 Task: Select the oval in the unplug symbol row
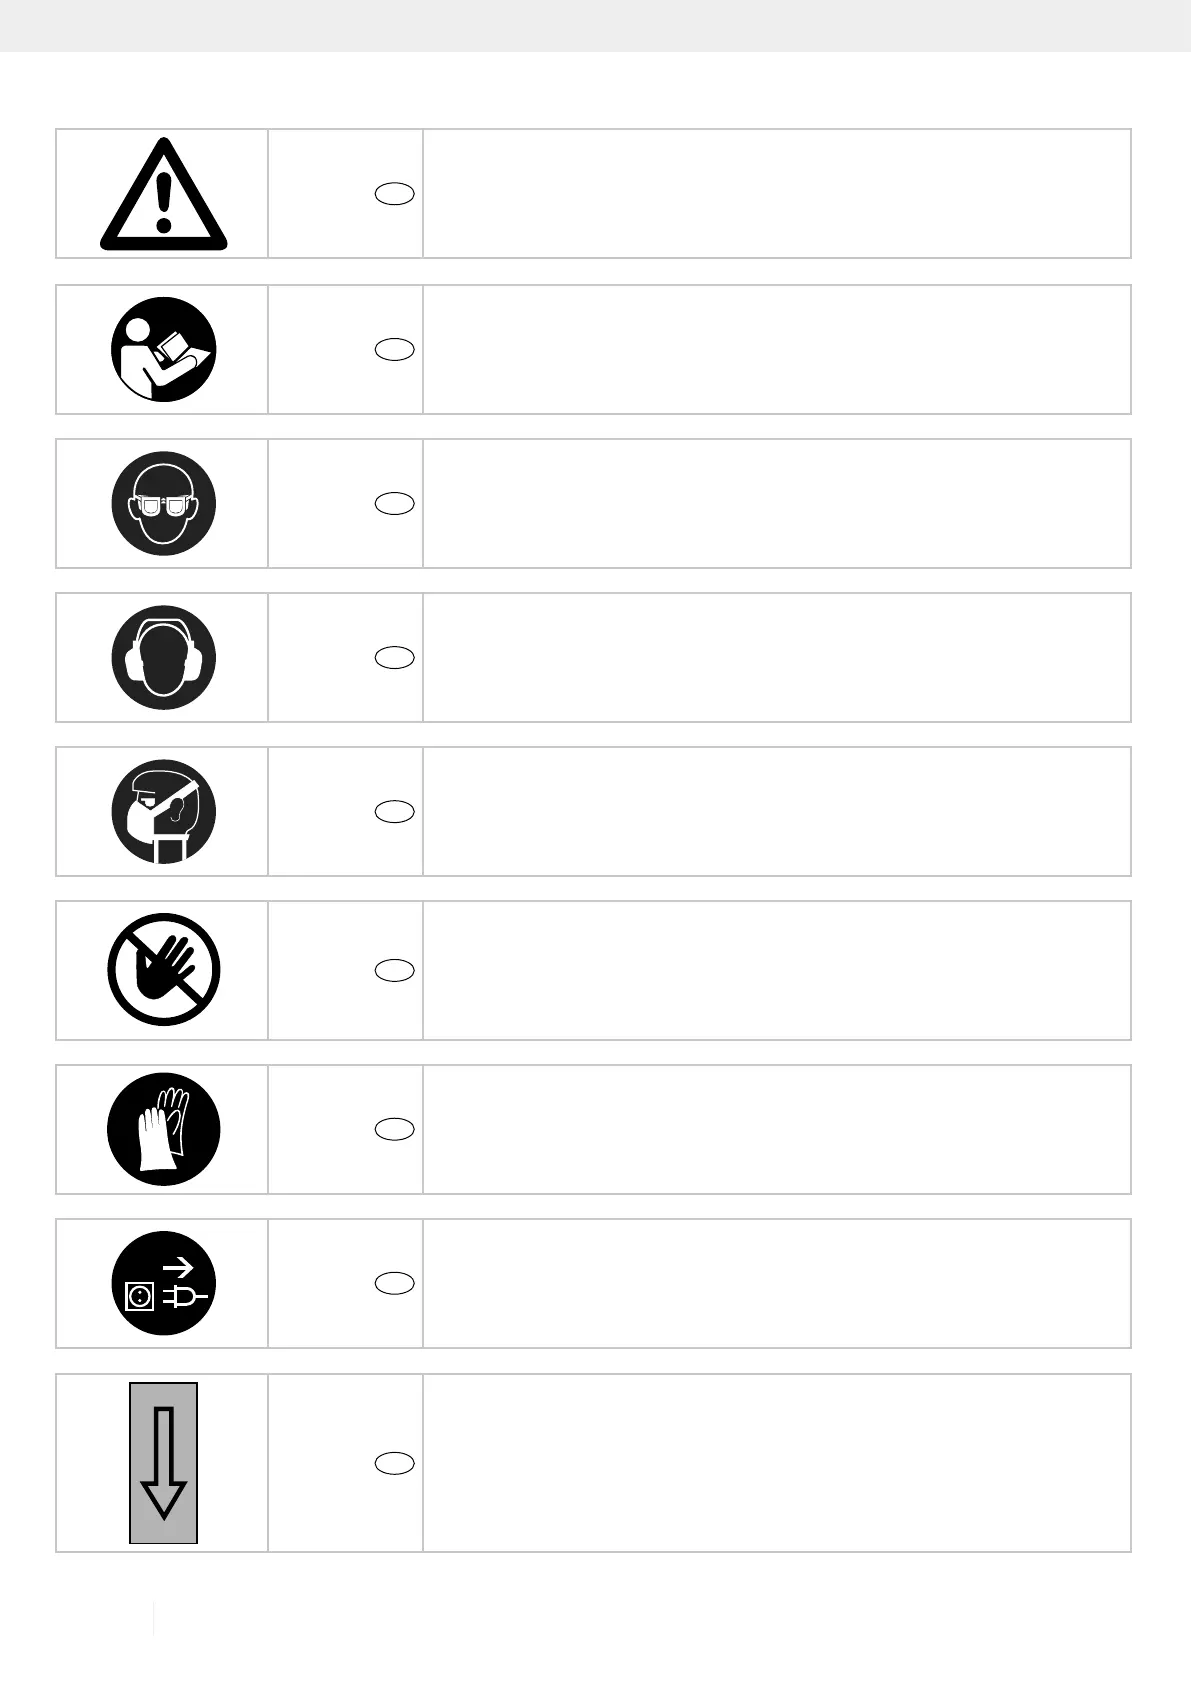pyautogui.click(x=395, y=1283)
